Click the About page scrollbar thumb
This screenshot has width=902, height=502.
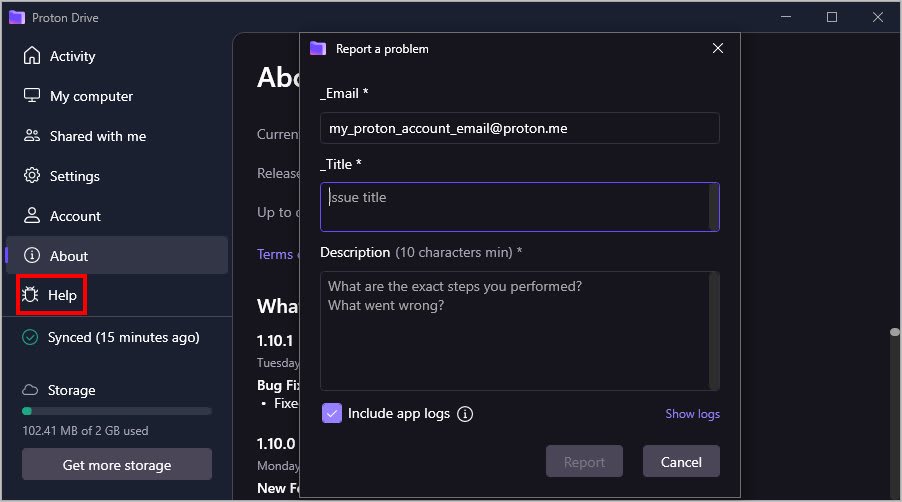[895, 332]
